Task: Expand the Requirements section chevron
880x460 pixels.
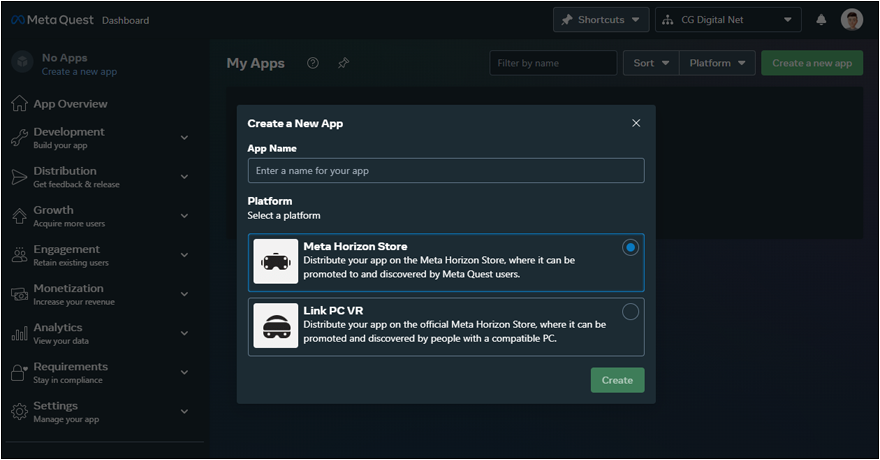Action: (184, 372)
